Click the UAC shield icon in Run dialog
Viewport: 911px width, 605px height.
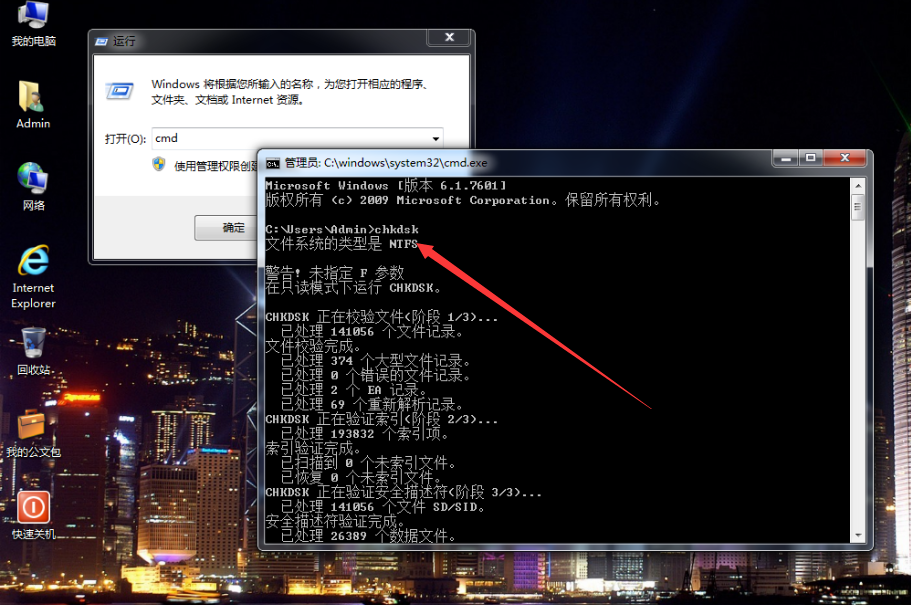point(159,164)
